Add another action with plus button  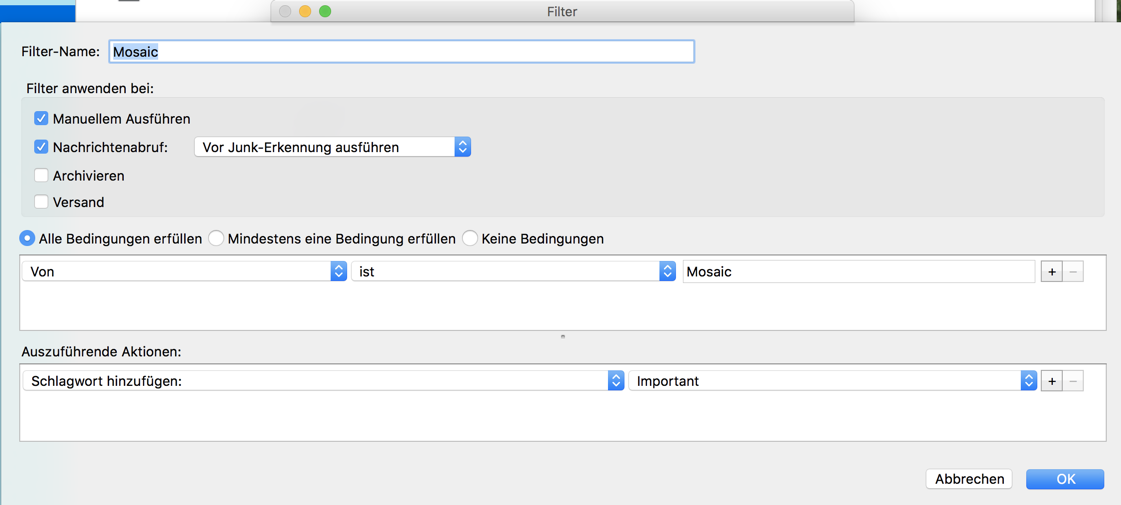(1051, 381)
